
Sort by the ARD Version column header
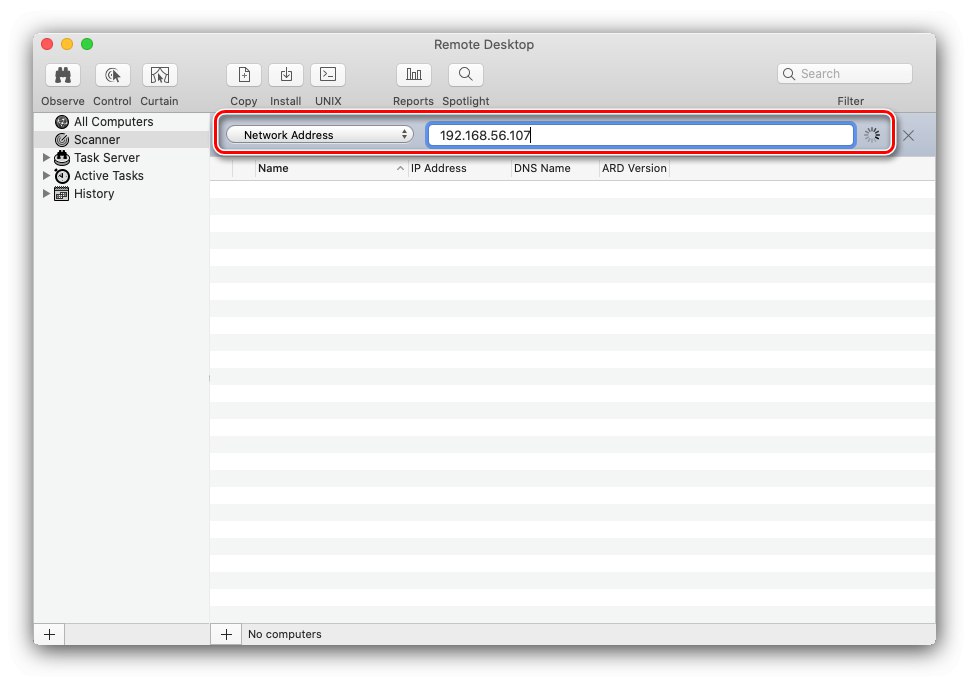pos(634,168)
